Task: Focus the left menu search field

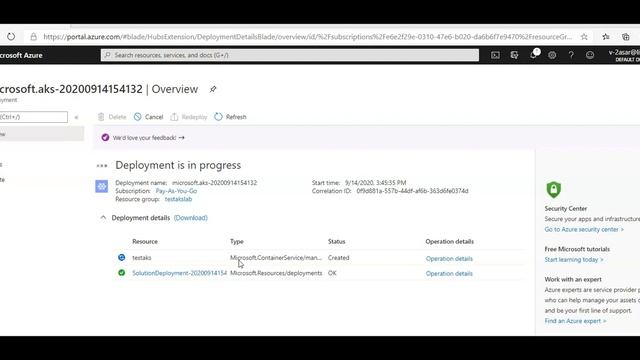Action: click(x=33, y=117)
